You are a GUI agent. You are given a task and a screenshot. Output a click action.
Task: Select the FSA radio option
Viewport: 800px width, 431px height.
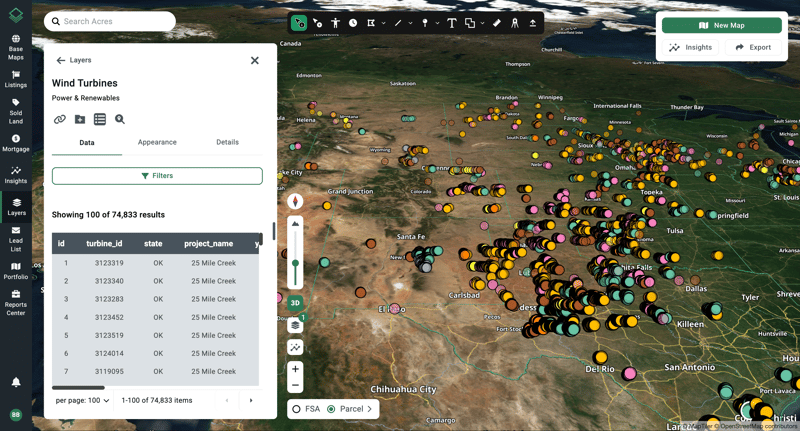pyautogui.click(x=296, y=409)
